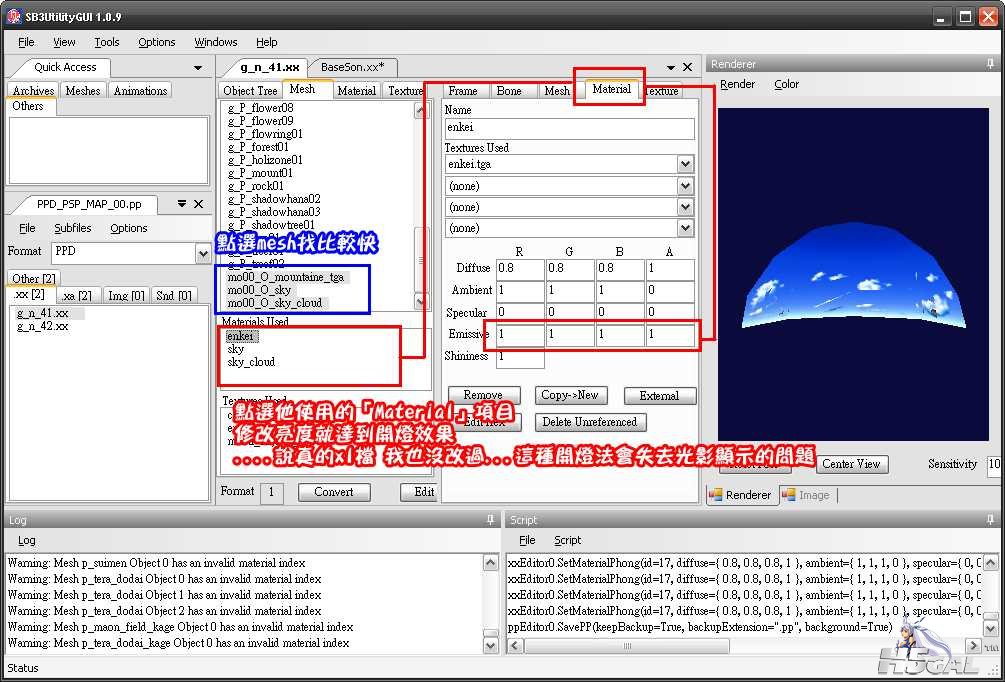Close the PPD_PSP_MAP_00.pp panel with its X
This screenshot has width=1005, height=682.
198,204
